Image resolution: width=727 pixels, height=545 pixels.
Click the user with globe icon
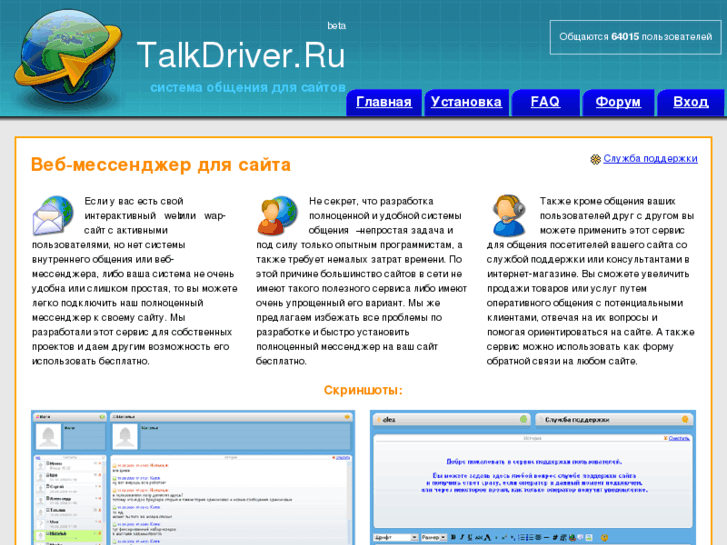coord(277,215)
